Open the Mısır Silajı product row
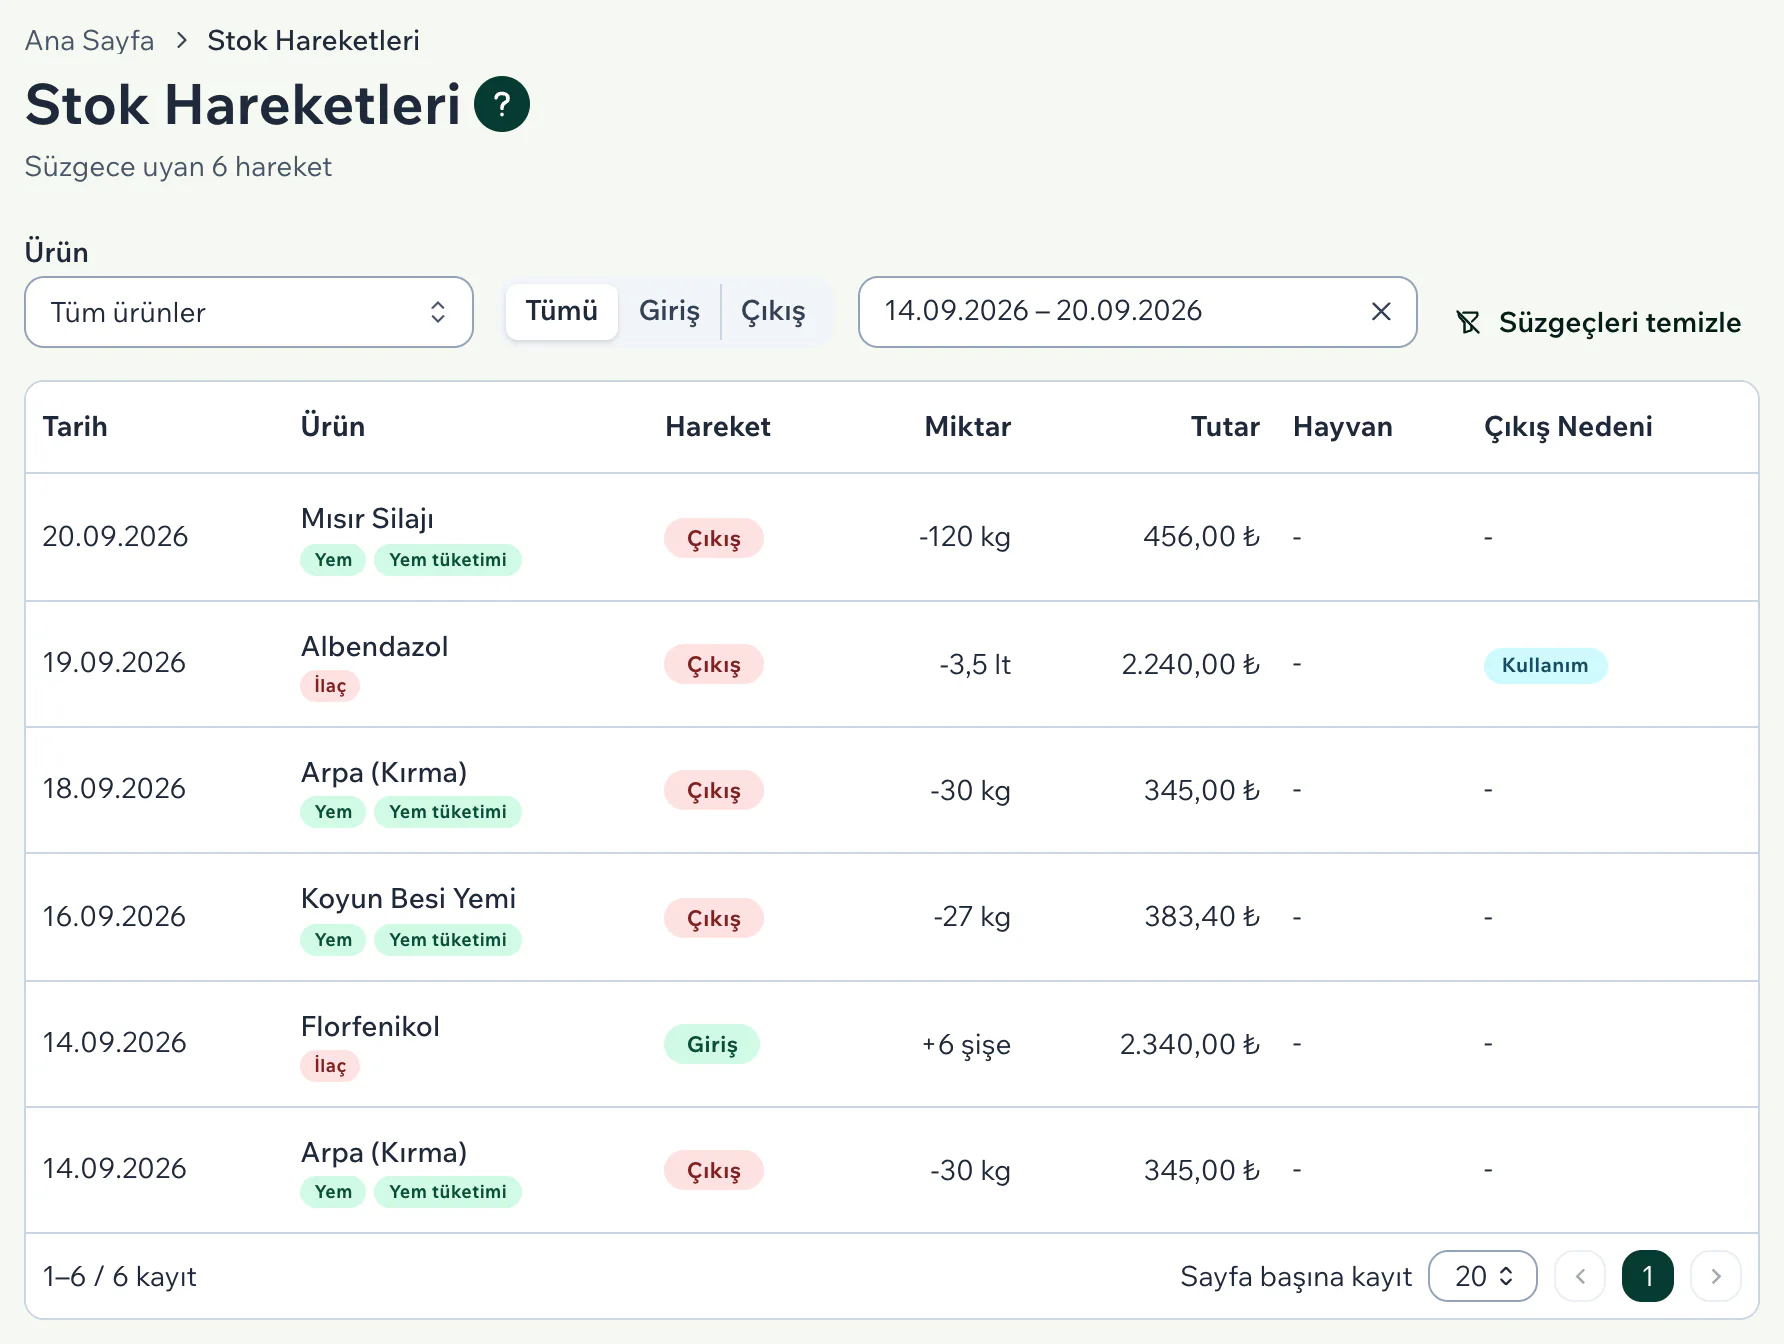This screenshot has height=1344, width=1784. (x=892, y=537)
